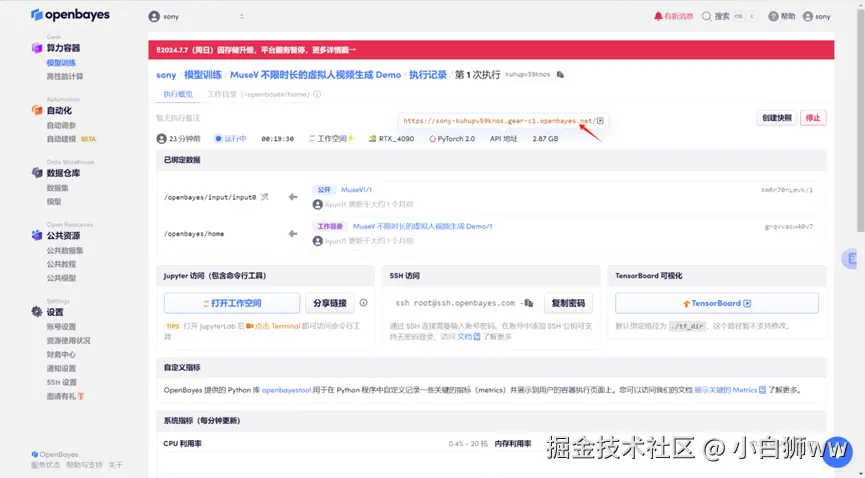Stop the execution with 停止 button
Screen dimensions: 865x478
813,118
